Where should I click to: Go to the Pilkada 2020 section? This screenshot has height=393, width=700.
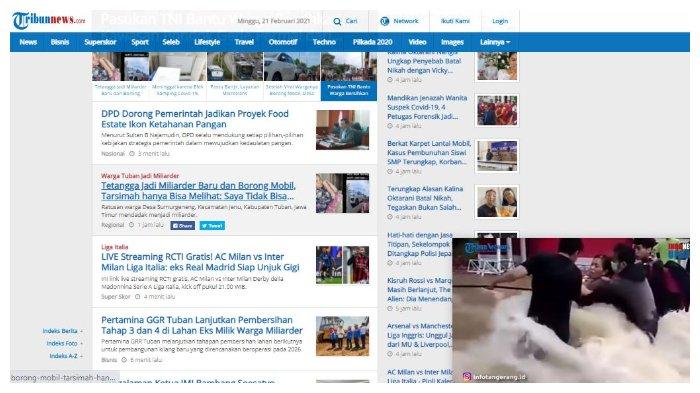(x=372, y=42)
